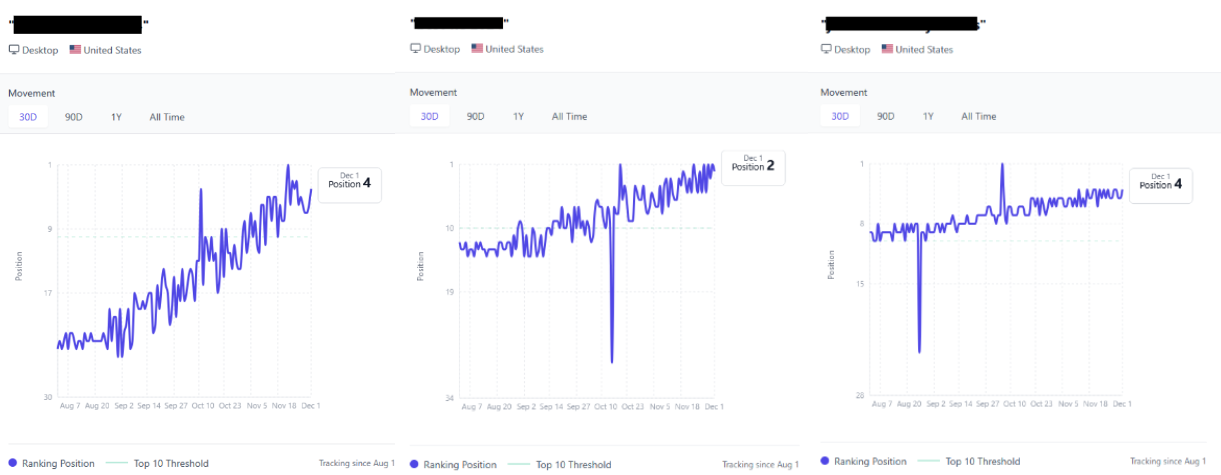This screenshot has height=475, width=1221.
Task: Click the Dec 1 Position 4 tooltip in left chart
Action: pyautogui.click(x=349, y=180)
